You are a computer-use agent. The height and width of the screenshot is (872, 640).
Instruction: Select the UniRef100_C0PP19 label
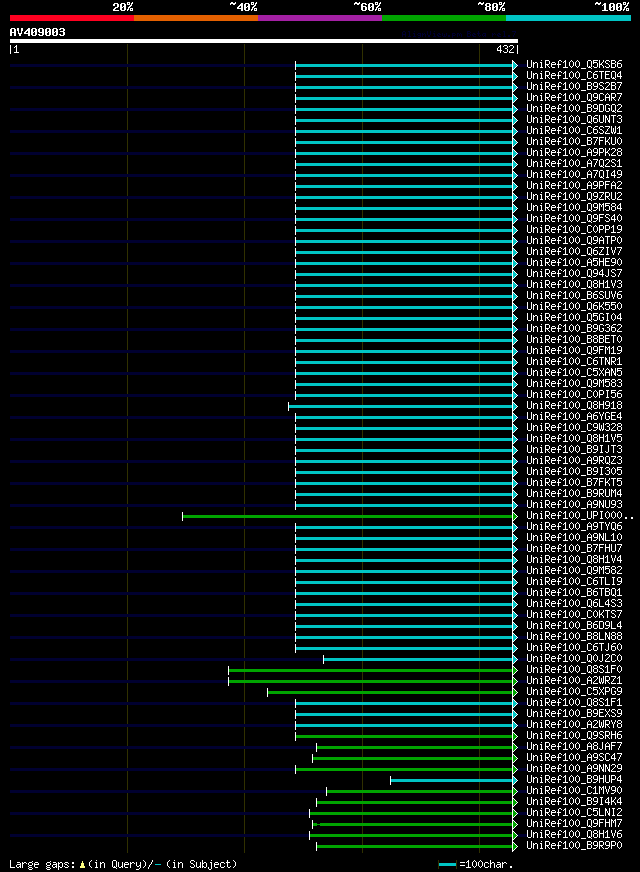point(574,230)
